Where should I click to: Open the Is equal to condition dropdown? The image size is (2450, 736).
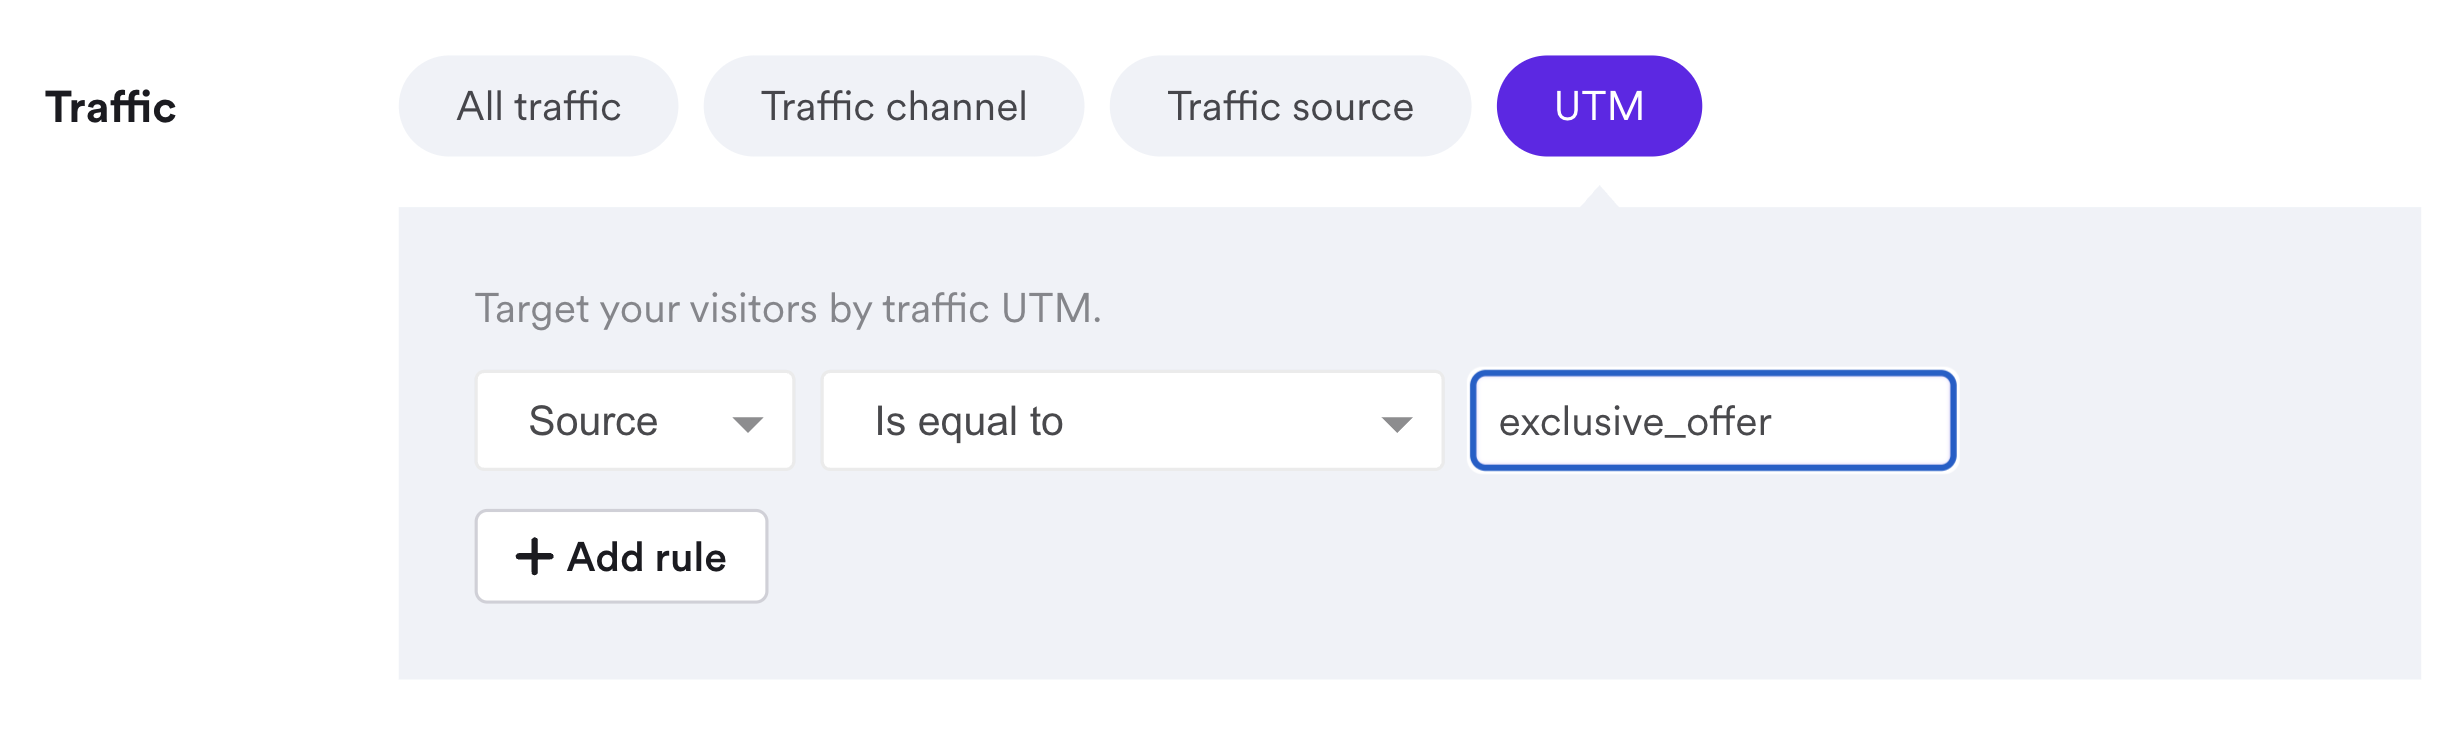click(x=1130, y=421)
